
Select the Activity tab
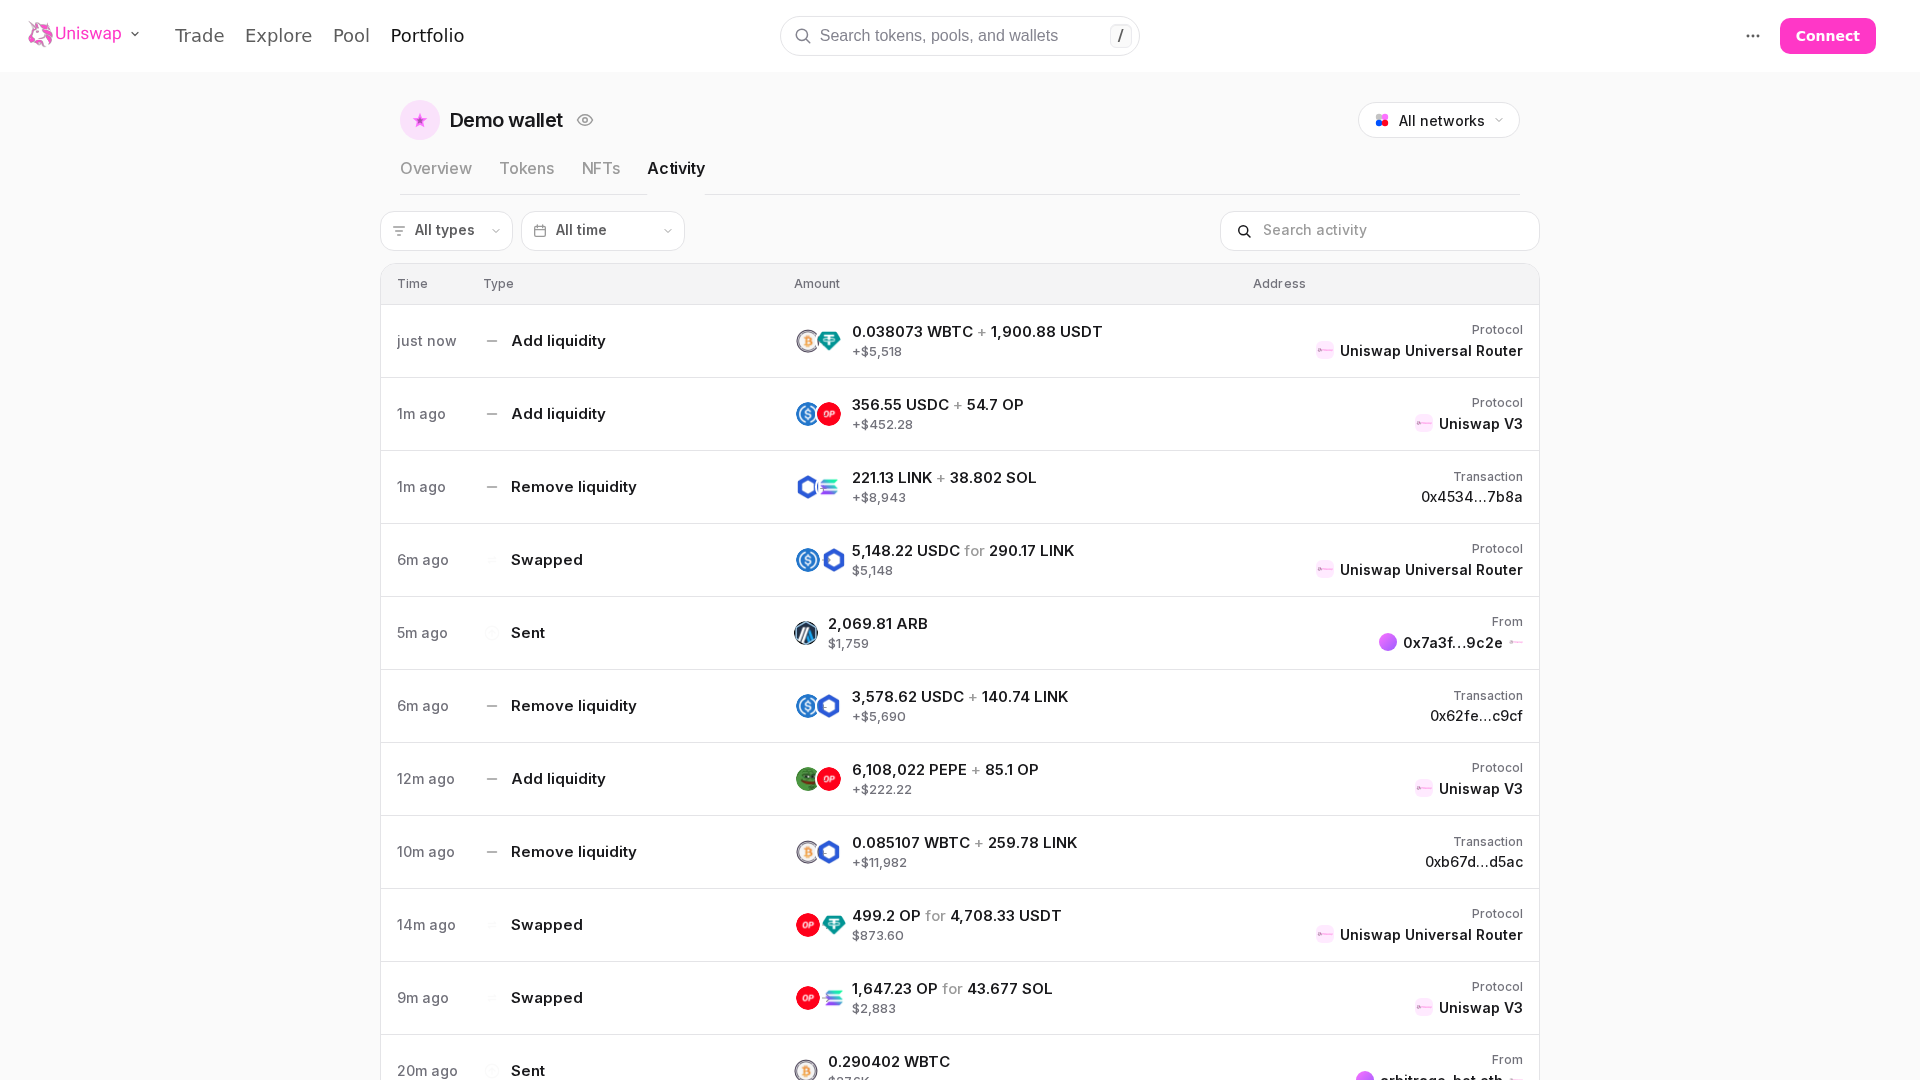point(676,169)
